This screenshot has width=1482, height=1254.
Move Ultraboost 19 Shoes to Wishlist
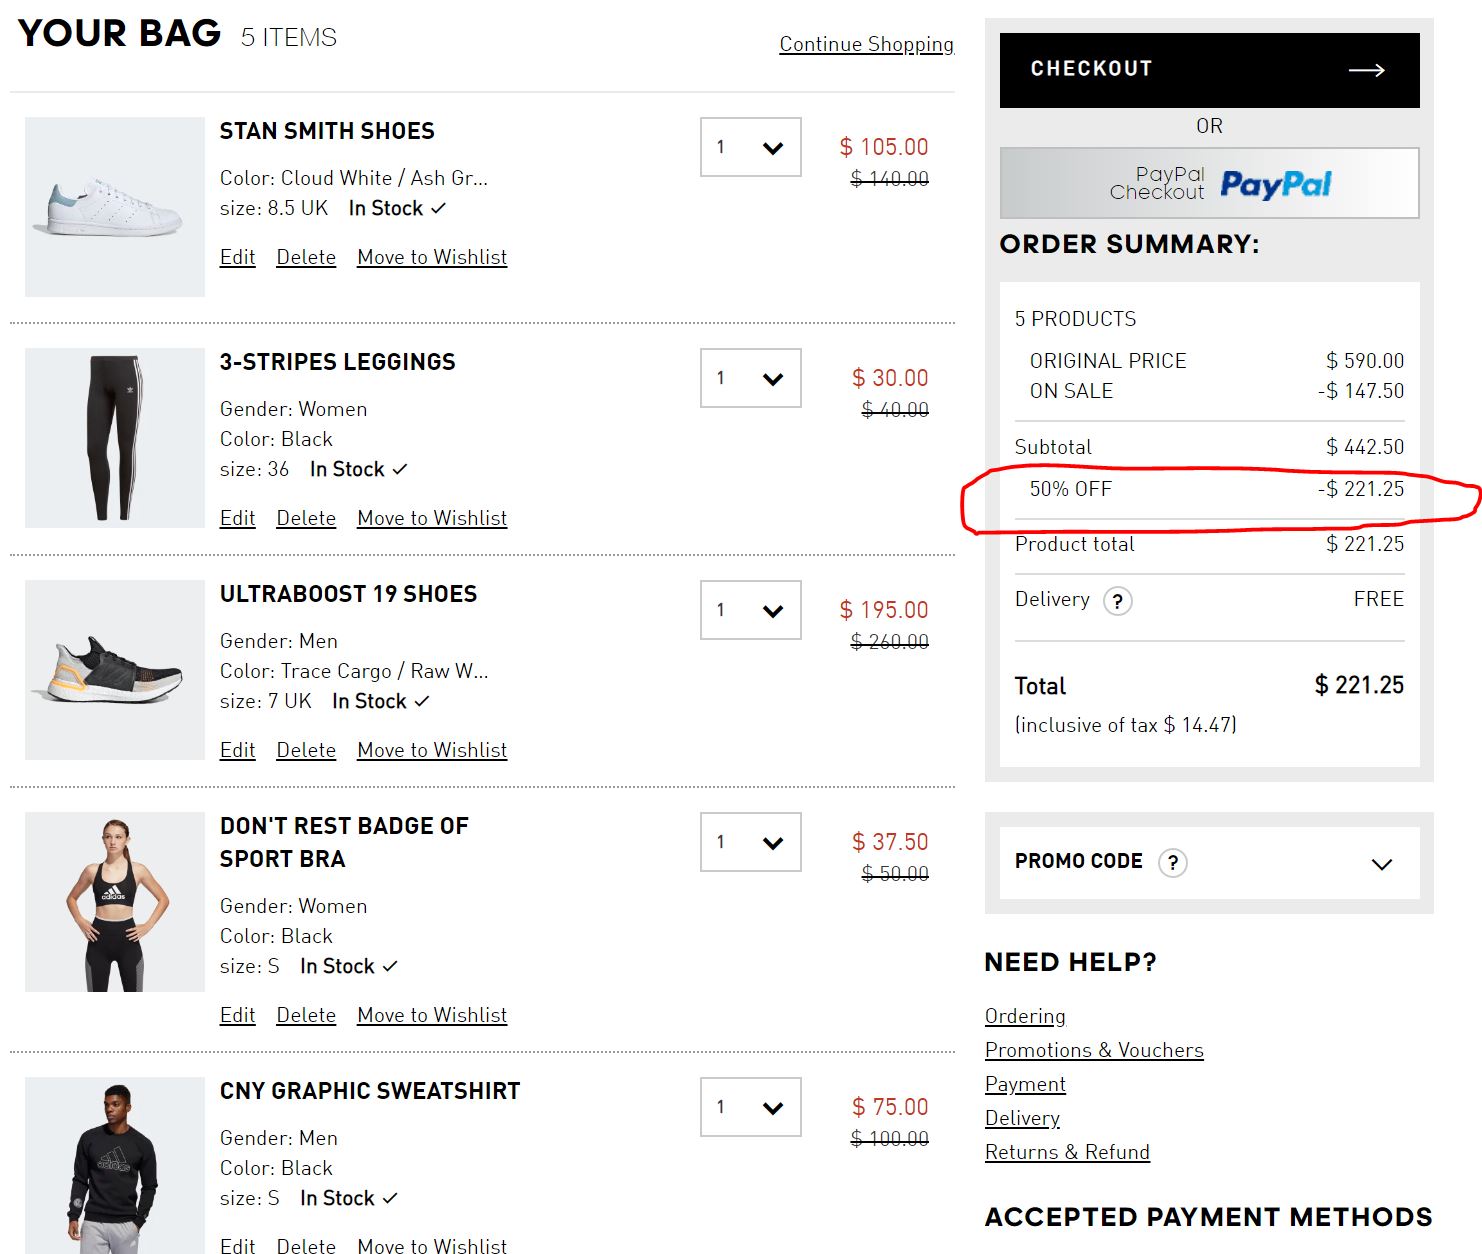[x=432, y=750]
